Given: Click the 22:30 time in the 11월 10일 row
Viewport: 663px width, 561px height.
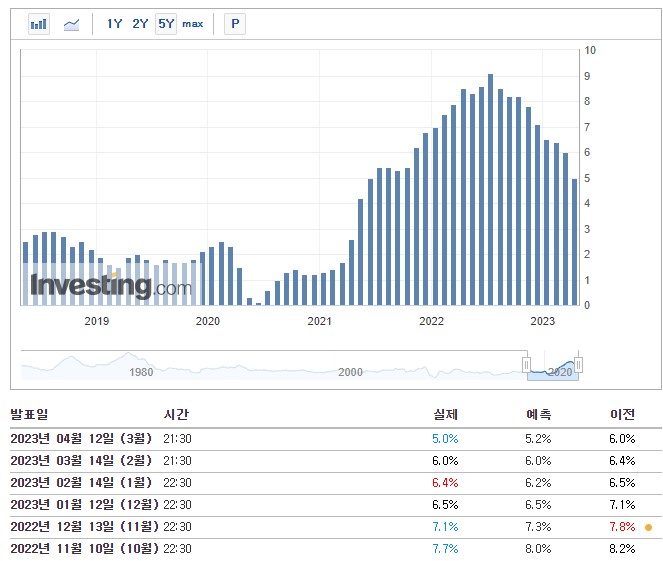Looking at the screenshot, I should click(178, 549).
